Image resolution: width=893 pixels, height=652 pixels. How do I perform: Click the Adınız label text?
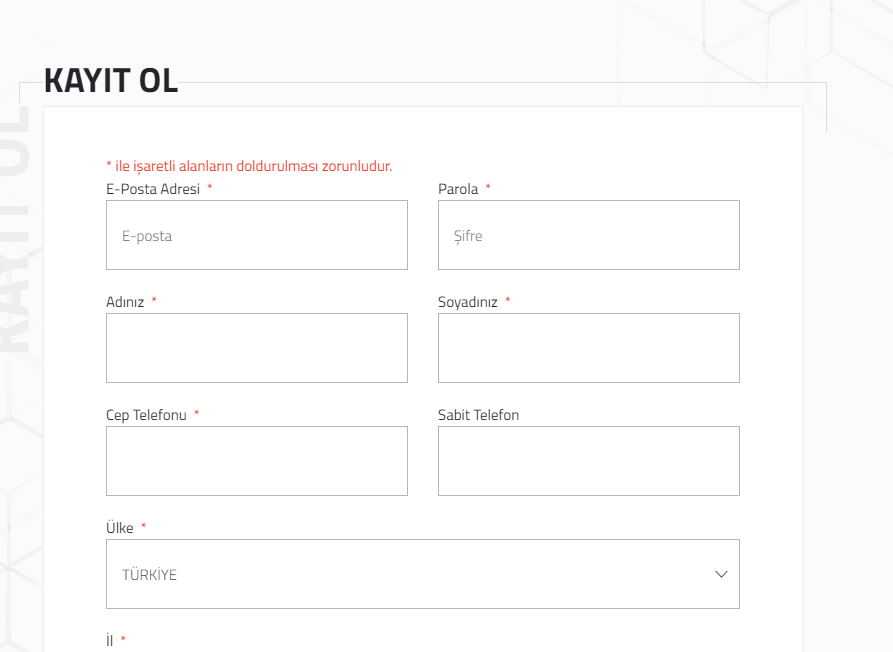(x=125, y=302)
